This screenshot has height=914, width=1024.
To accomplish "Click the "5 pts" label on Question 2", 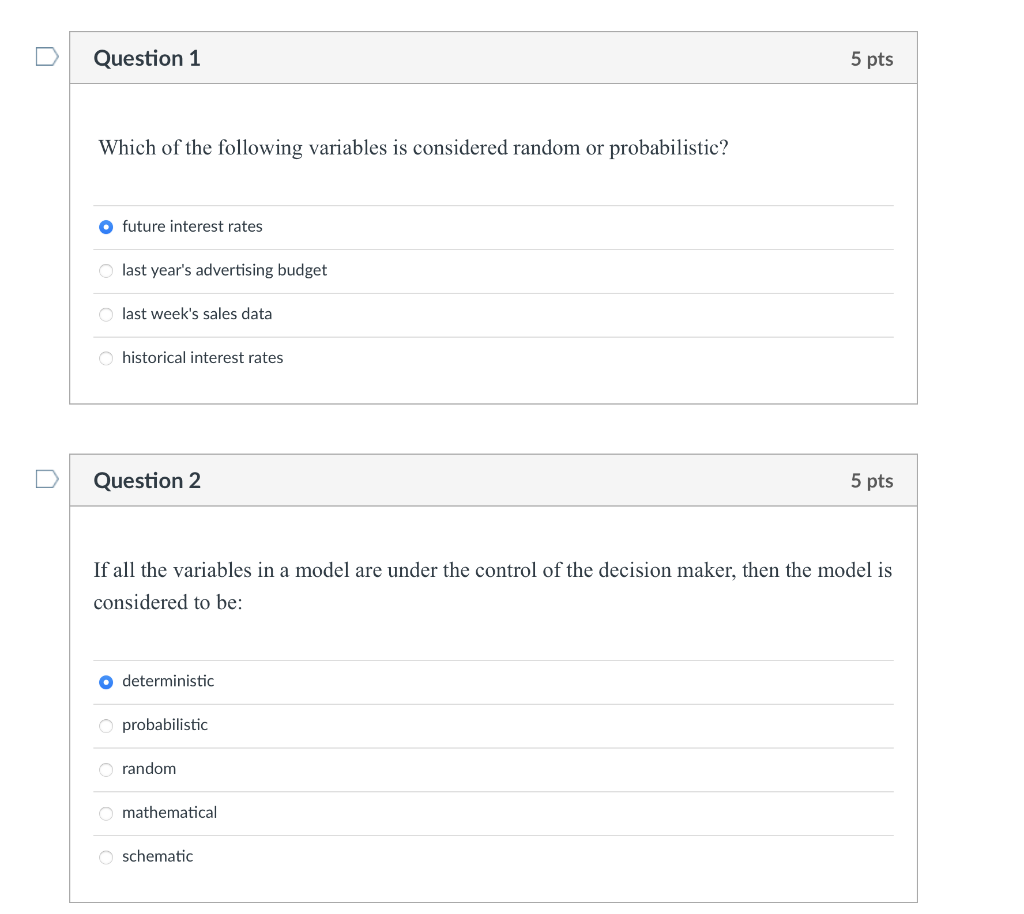I will click(x=871, y=481).
